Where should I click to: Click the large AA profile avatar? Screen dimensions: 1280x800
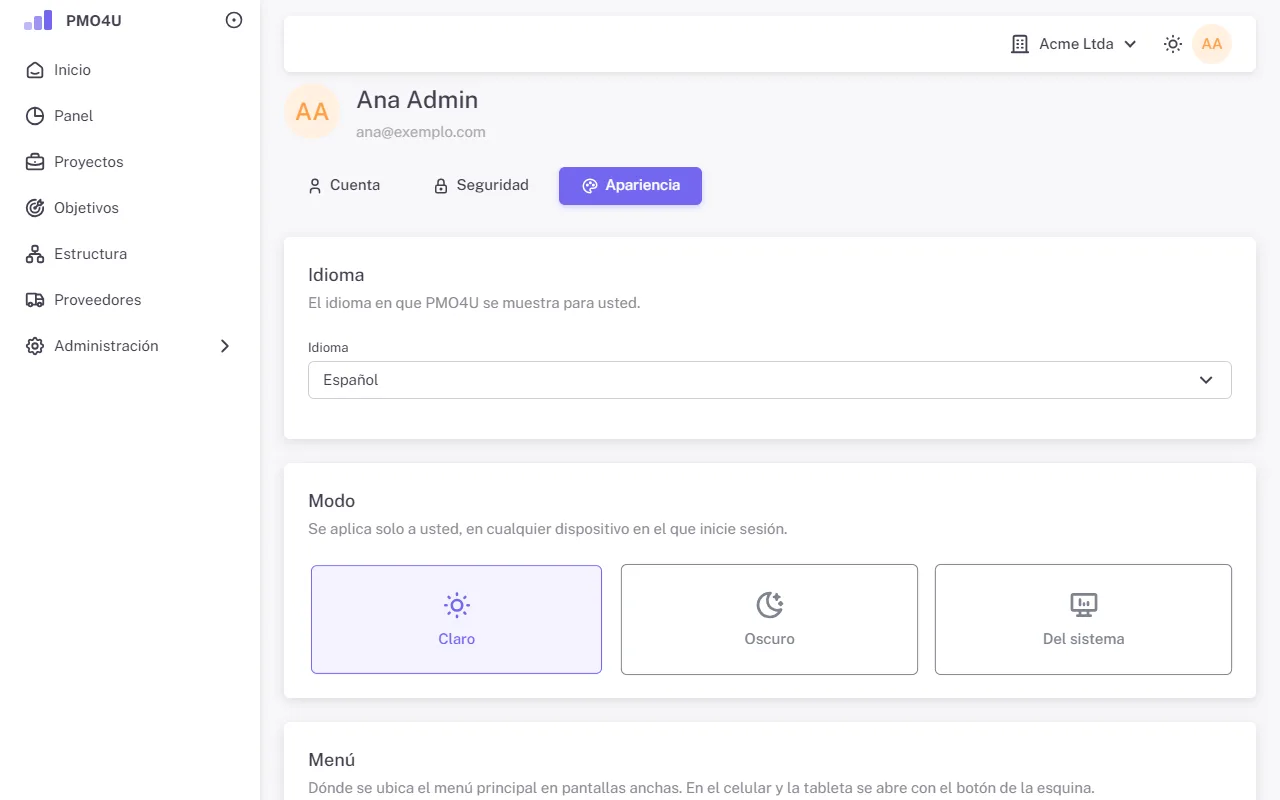tap(312, 111)
